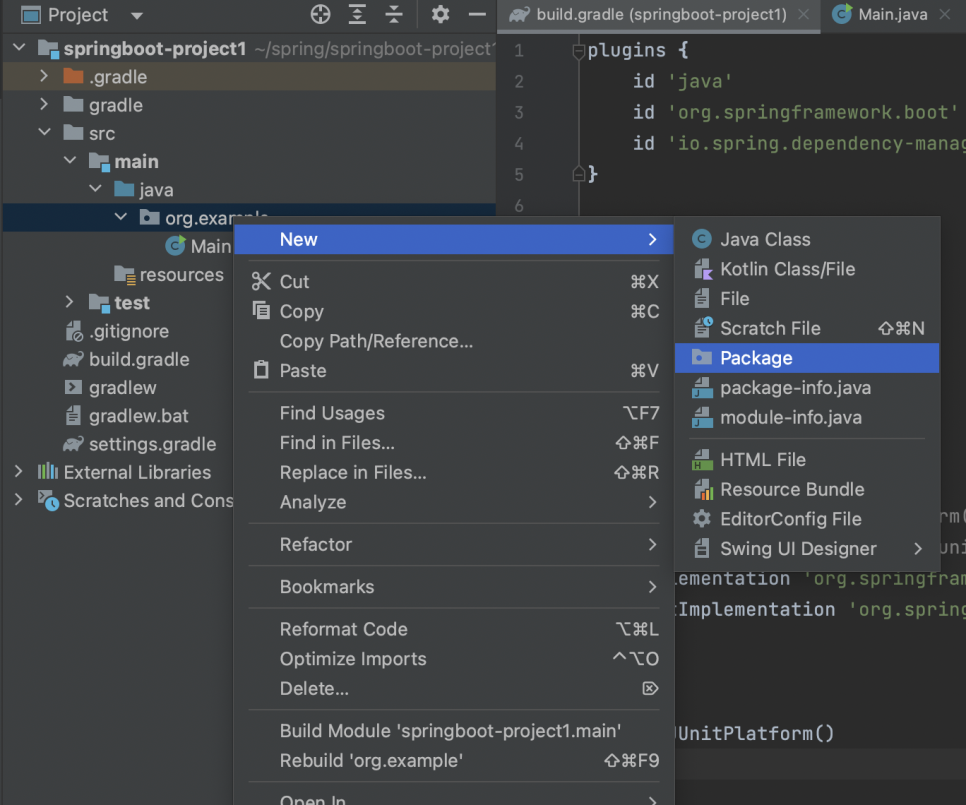Viewport: 966px width, 805px height.
Task: Close the build.gradle tab
Action: click(804, 14)
